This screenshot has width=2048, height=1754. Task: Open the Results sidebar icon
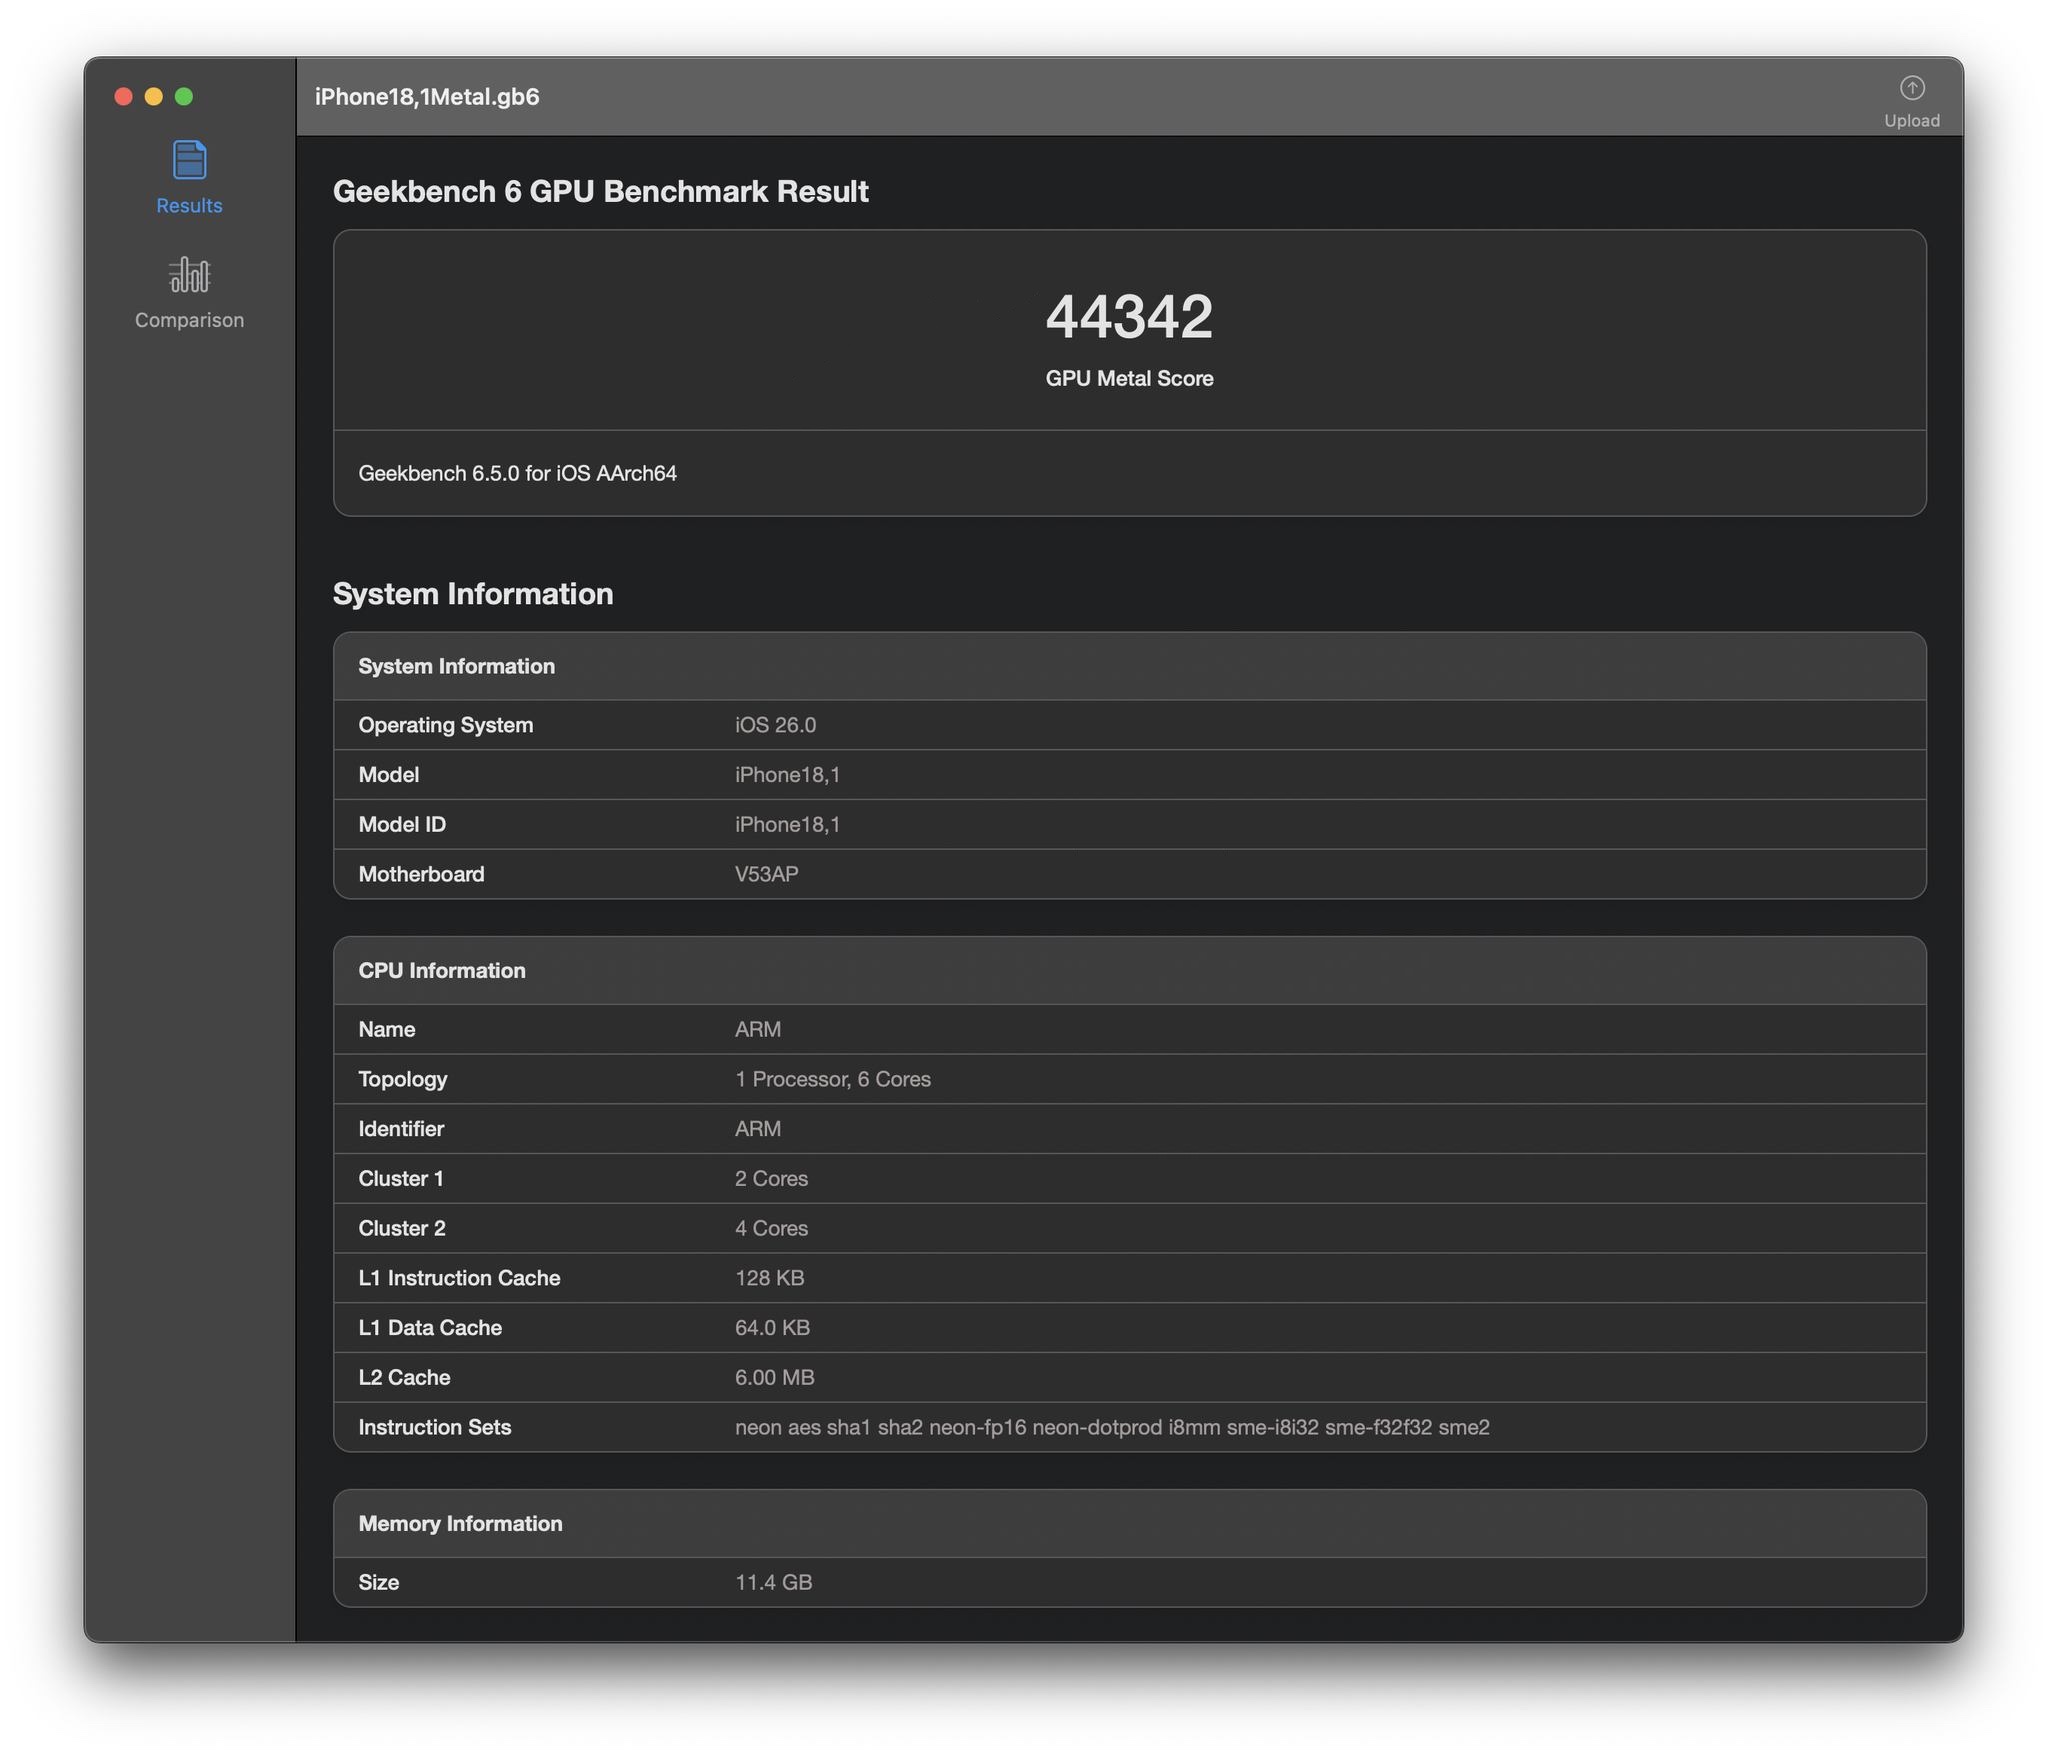tap(189, 161)
